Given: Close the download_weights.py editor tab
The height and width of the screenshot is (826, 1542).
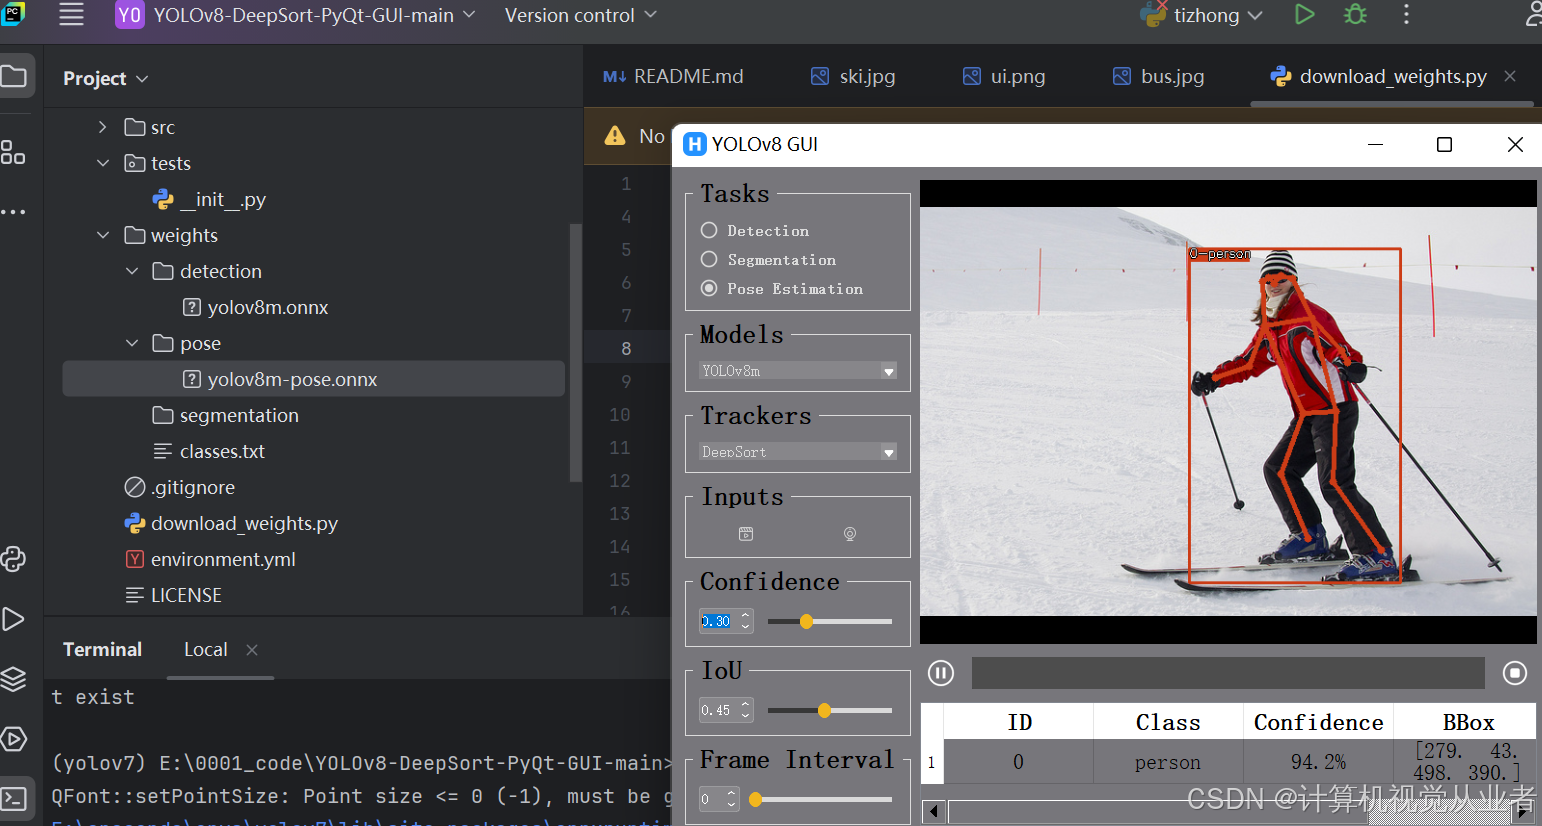Looking at the screenshot, I should [1510, 76].
